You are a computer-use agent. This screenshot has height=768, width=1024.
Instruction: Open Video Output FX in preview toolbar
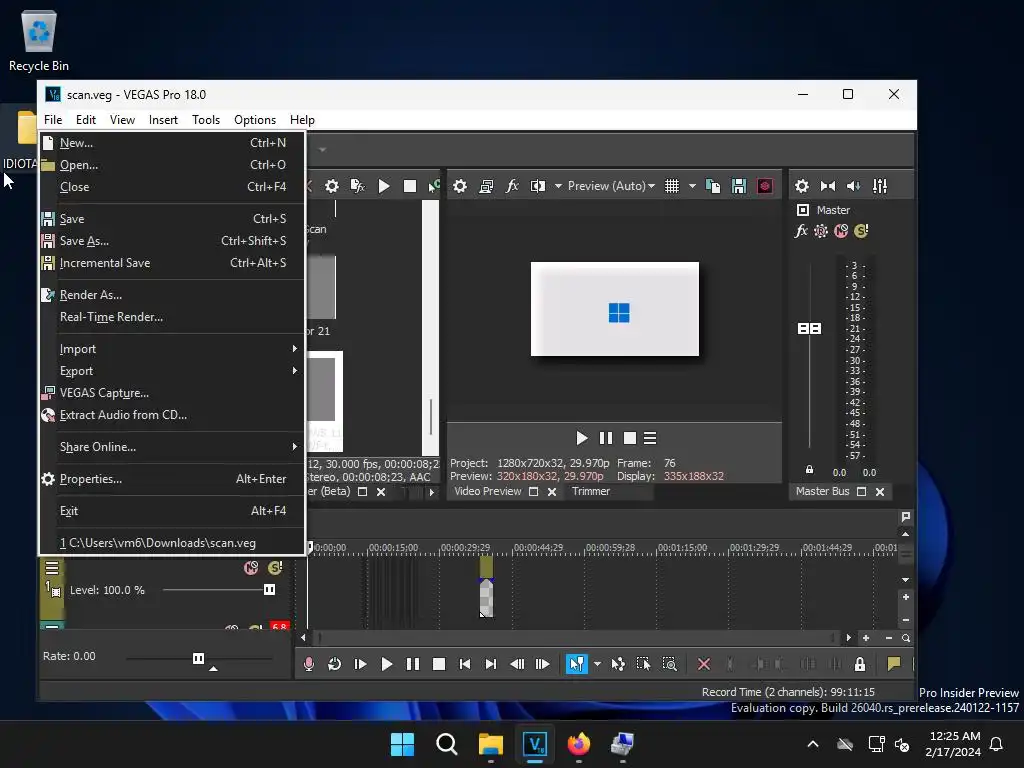(x=512, y=186)
